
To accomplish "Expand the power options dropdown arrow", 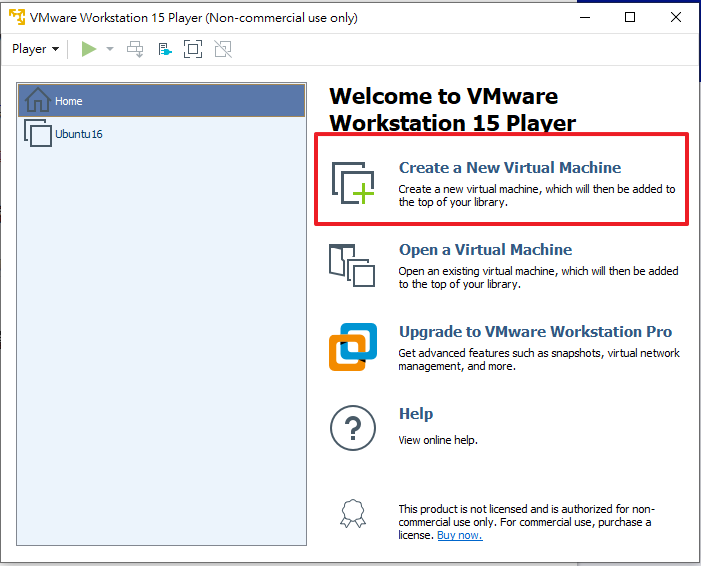I will click(110, 49).
